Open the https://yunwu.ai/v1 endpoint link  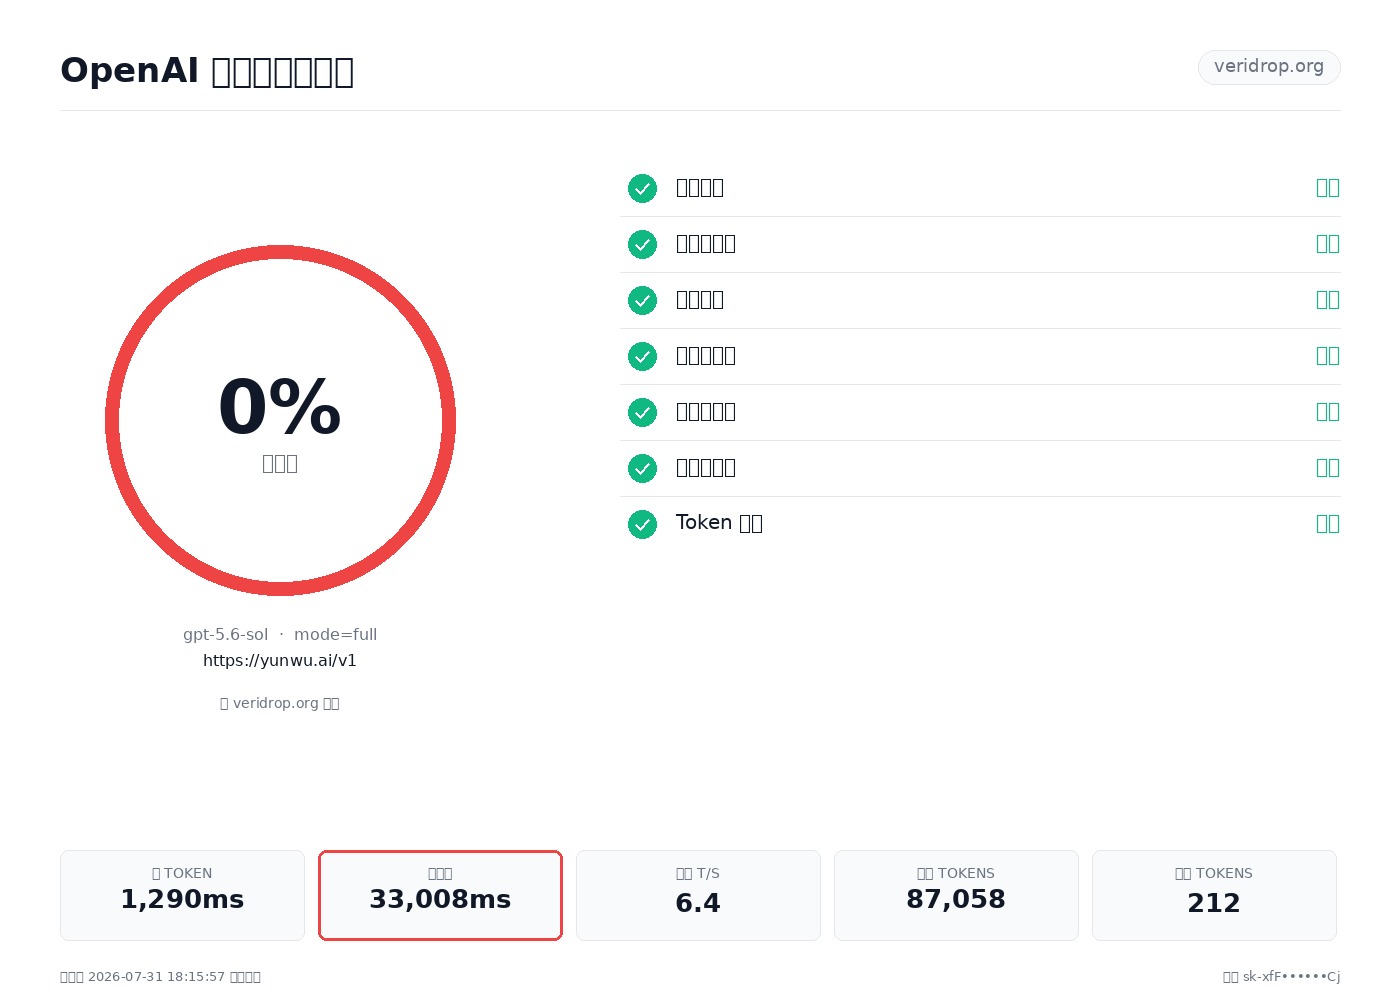280,660
